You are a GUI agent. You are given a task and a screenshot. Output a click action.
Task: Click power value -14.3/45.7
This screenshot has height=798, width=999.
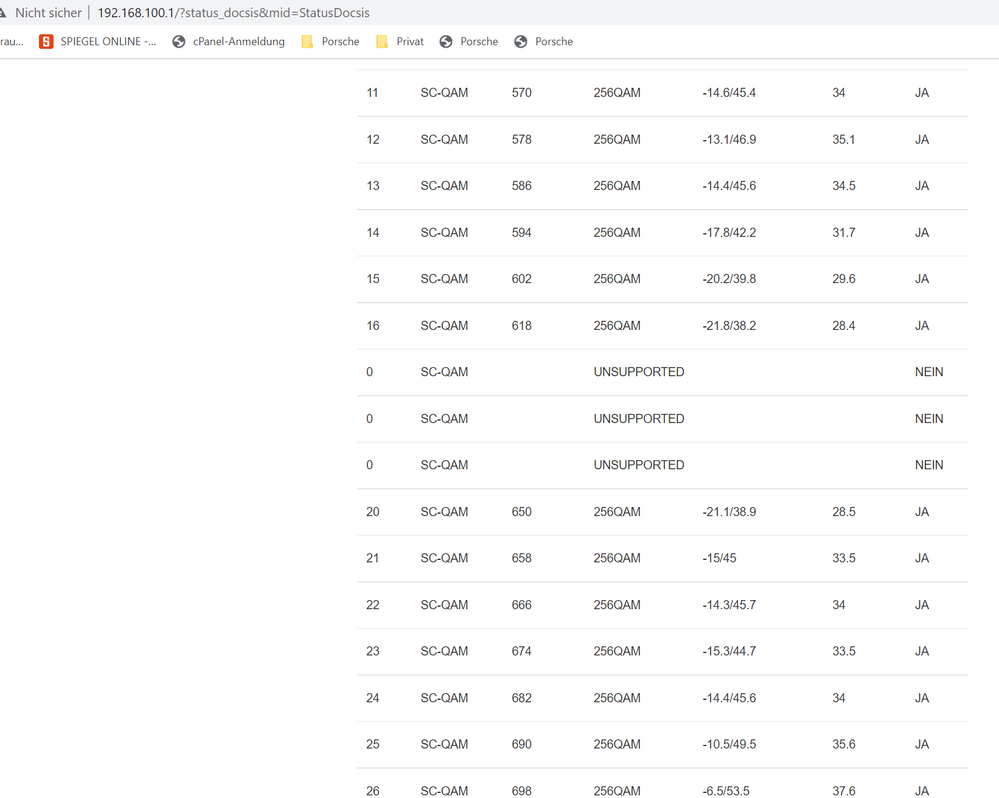click(x=729, y=604)
